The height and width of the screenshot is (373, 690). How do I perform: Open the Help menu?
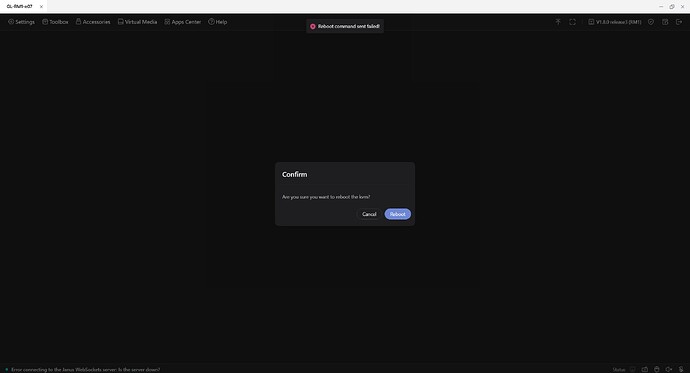(217, 22)
